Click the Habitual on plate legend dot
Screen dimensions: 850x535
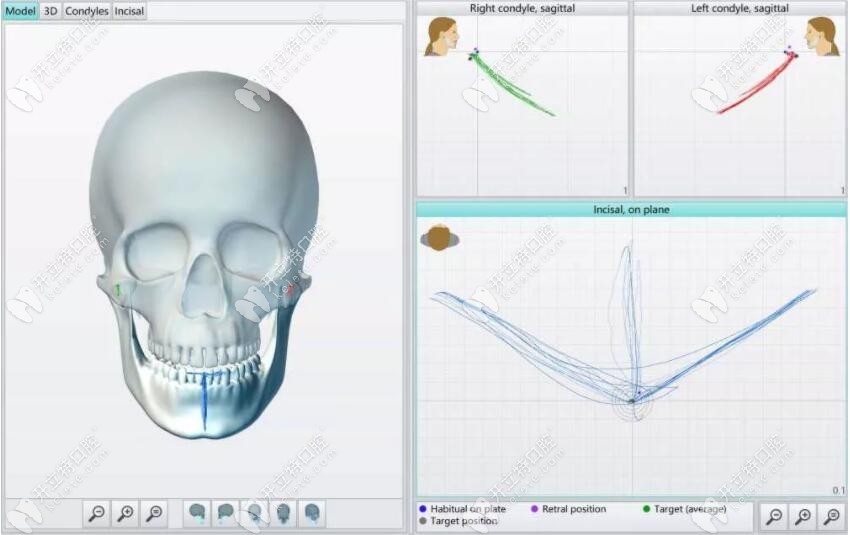click(424, 509)
